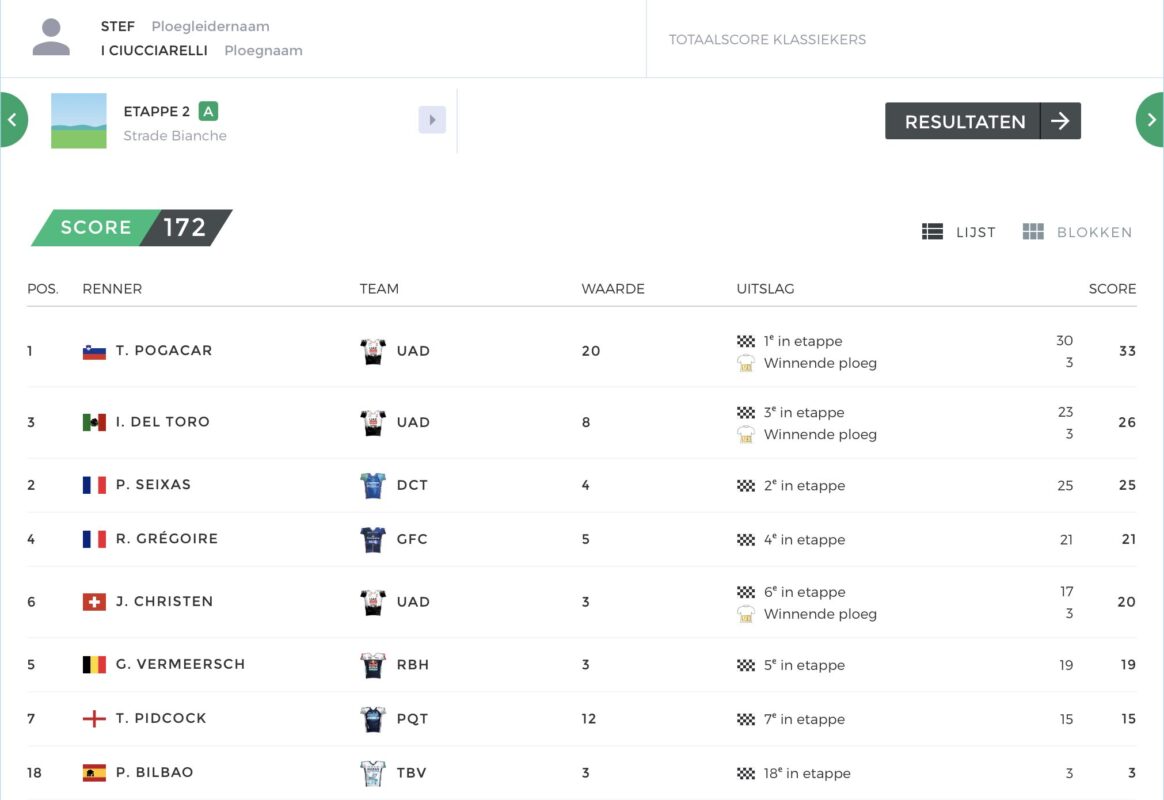Open rider G. VERMEERSCH
The height and width of the screenshot is (800, 1164).
pyautogui.click(x=180, y=663)
